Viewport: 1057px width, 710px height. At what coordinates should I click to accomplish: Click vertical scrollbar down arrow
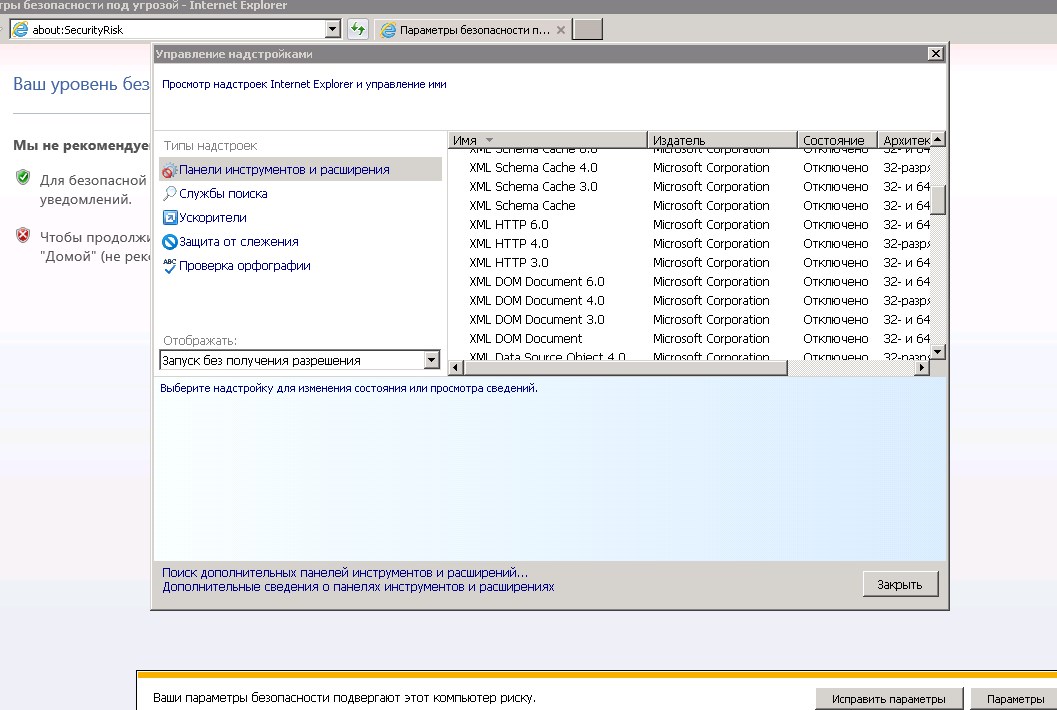click(x=938, y=352)
